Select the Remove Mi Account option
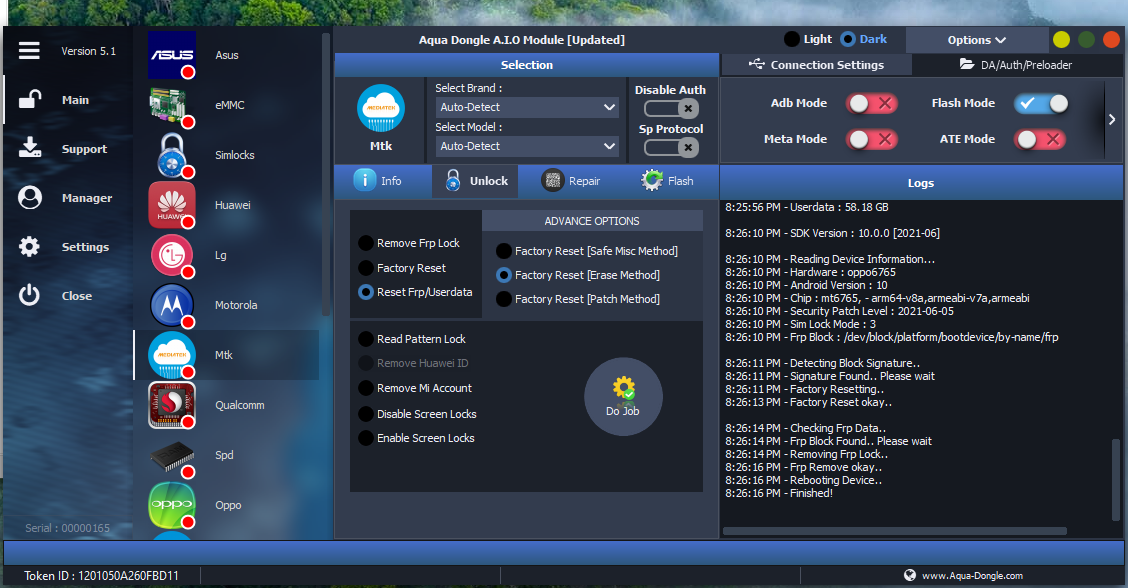Screen dimensions: 1128x588 [366, 388]
